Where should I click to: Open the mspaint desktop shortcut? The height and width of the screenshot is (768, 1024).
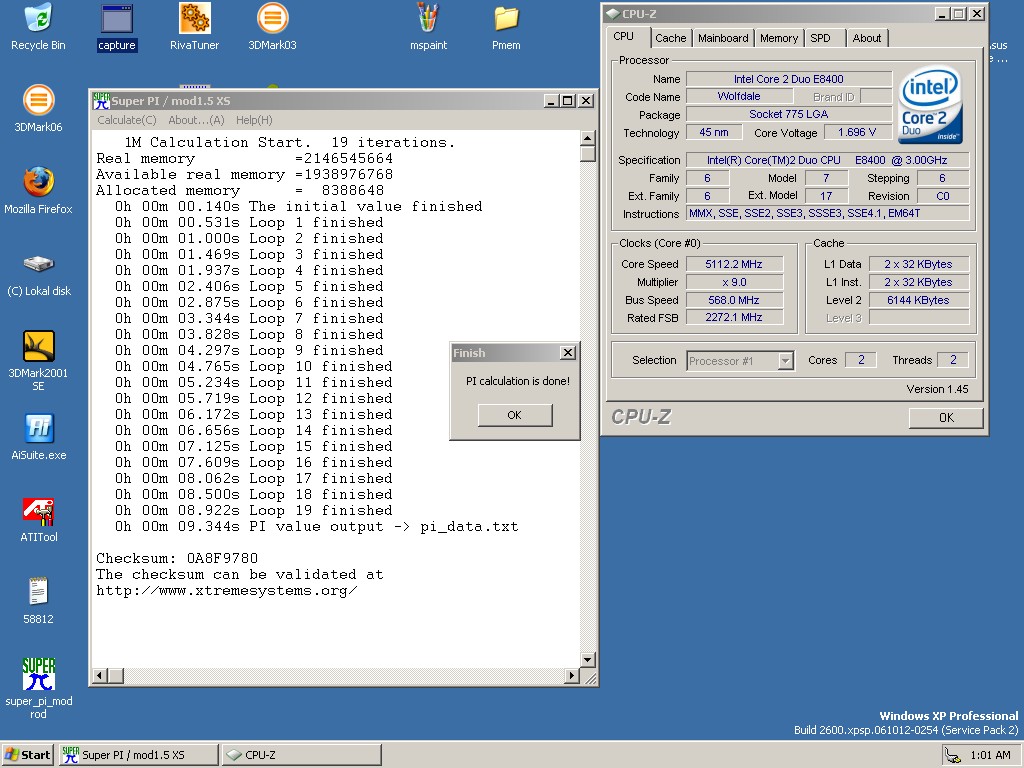tap(428, 26)
